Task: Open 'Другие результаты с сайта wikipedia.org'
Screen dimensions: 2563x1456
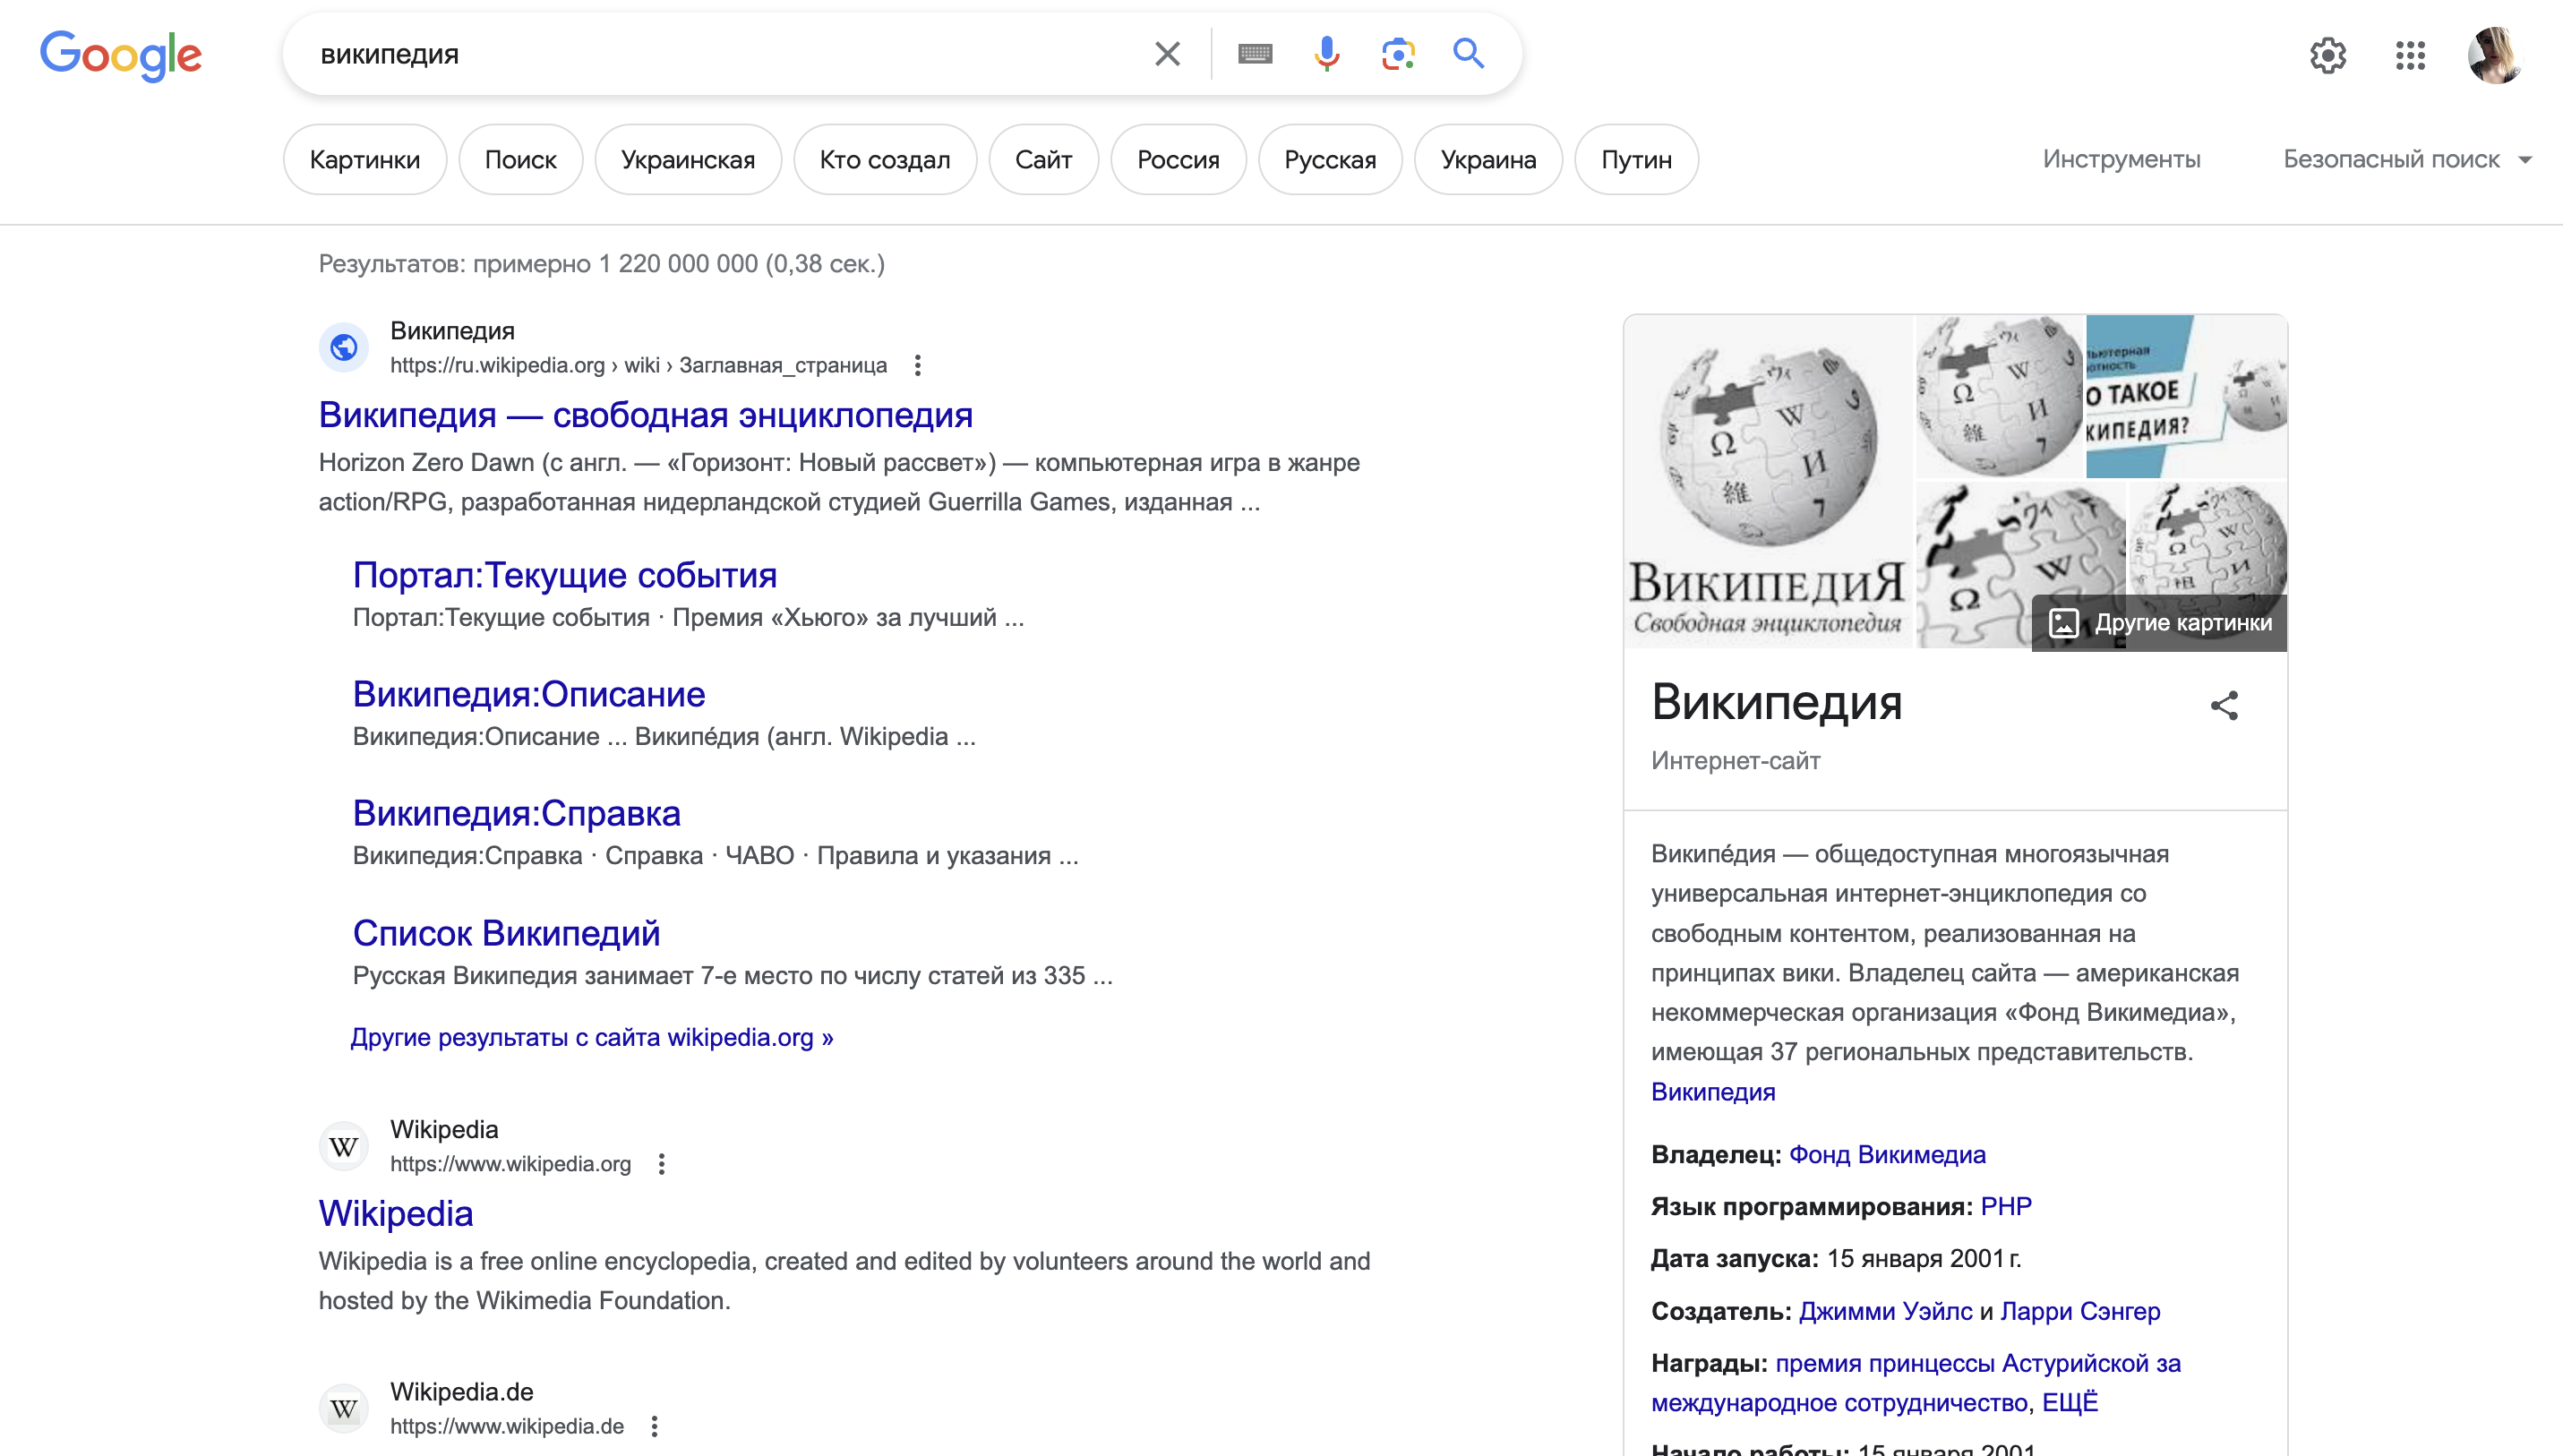Action: tap(592, 1037)
